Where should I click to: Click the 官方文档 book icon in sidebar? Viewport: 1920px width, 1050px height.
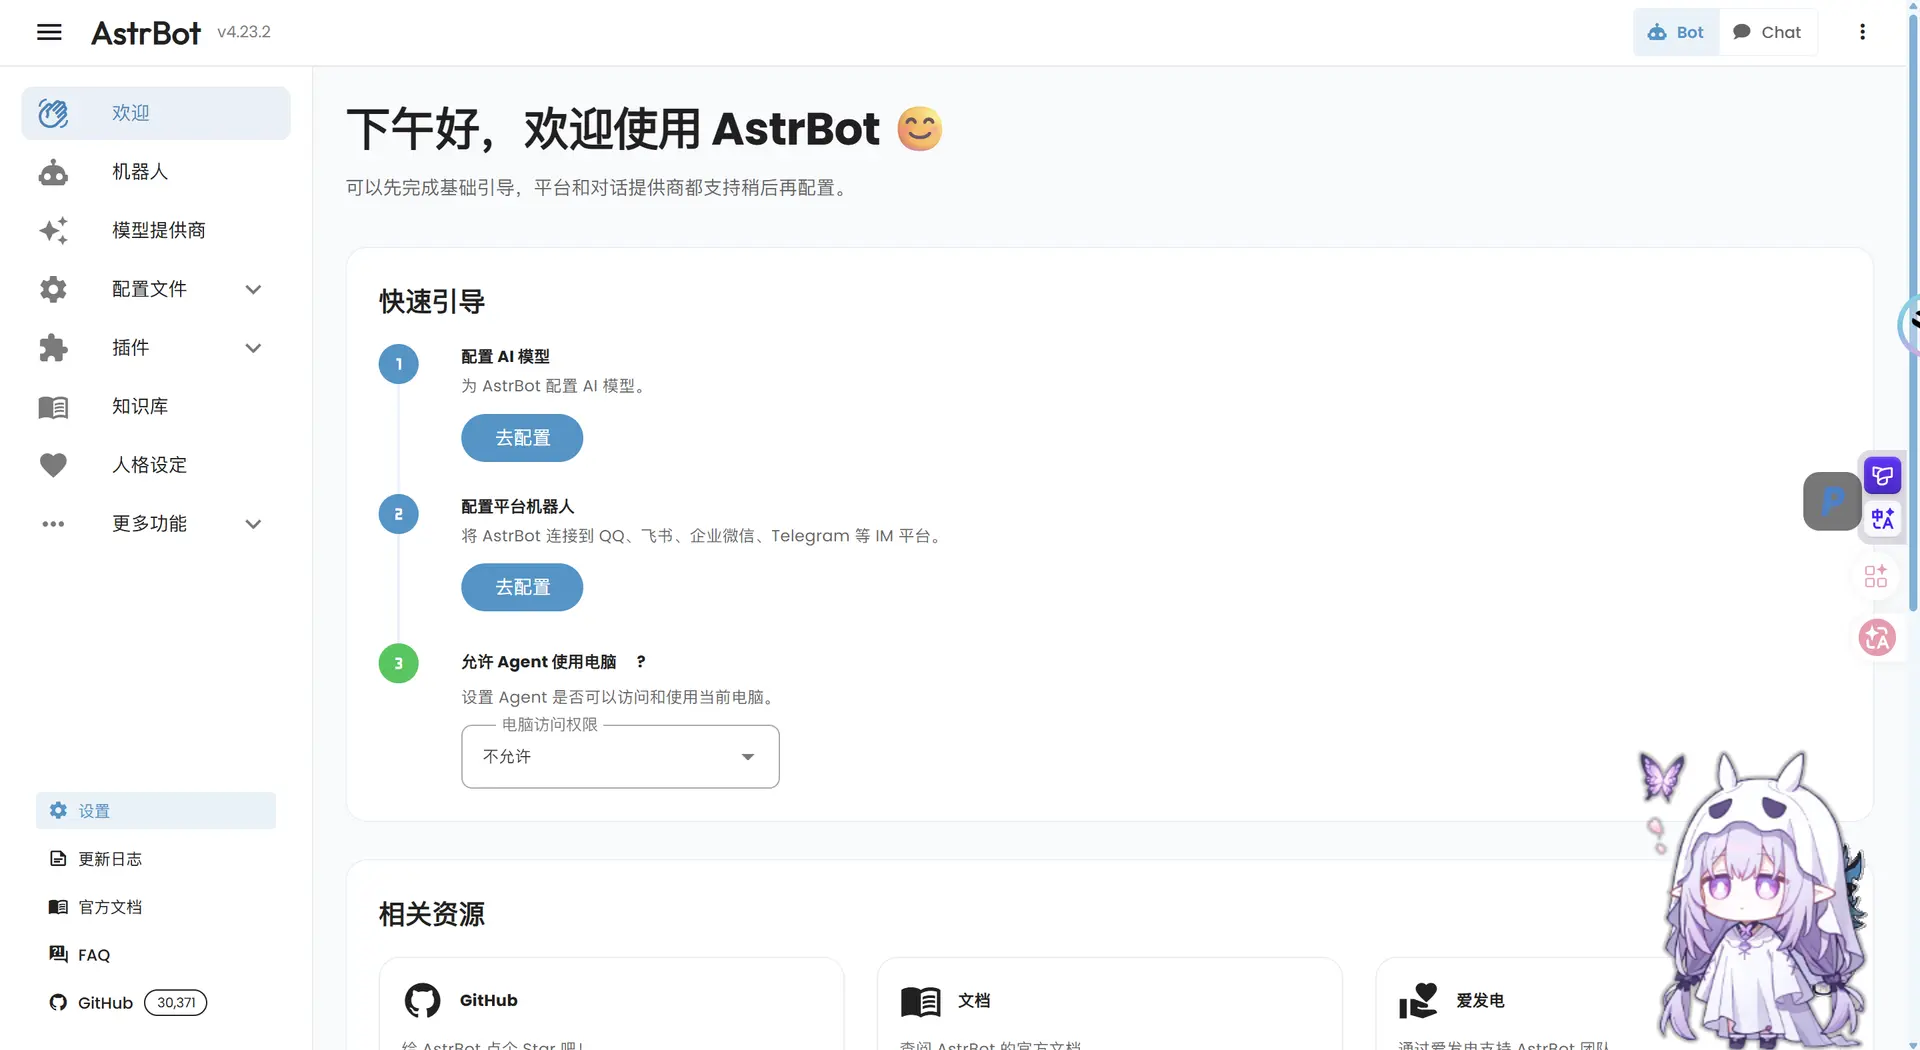[58, 907]
